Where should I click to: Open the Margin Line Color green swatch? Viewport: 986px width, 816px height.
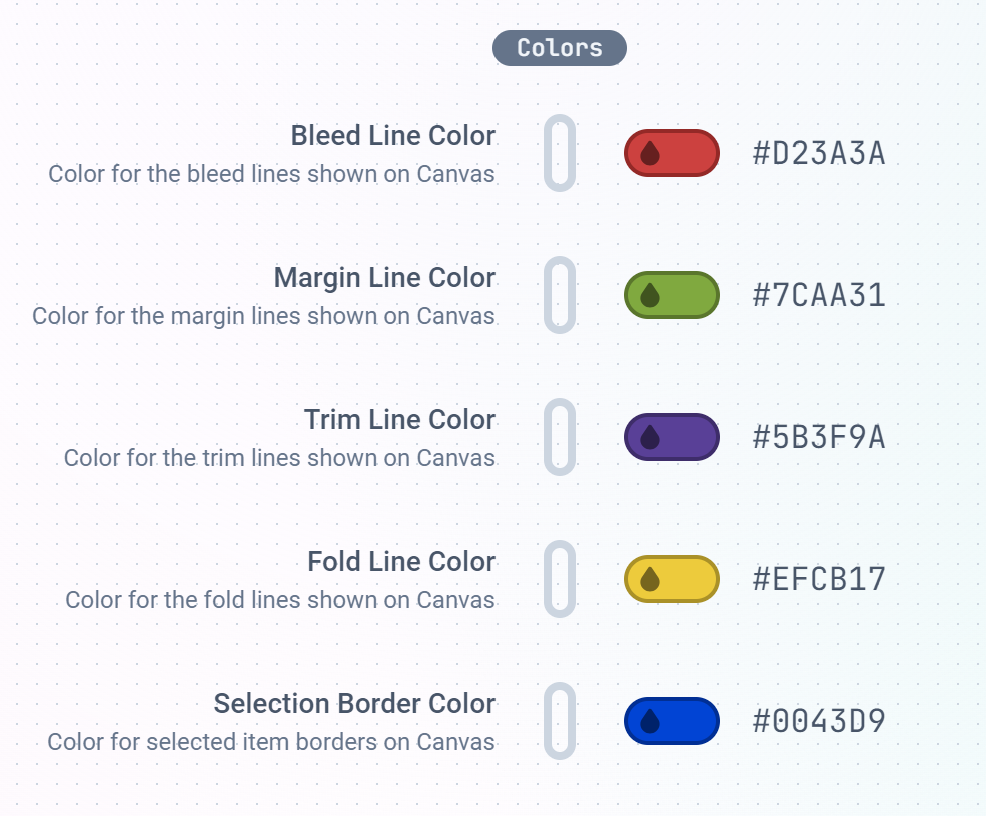point(672,295)
